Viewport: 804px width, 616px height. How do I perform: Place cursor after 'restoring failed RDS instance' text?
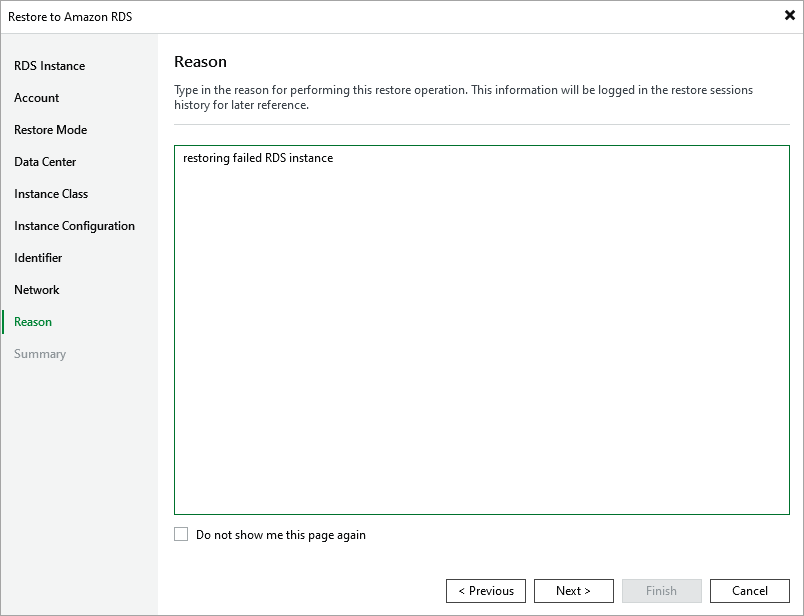[334, 158]
